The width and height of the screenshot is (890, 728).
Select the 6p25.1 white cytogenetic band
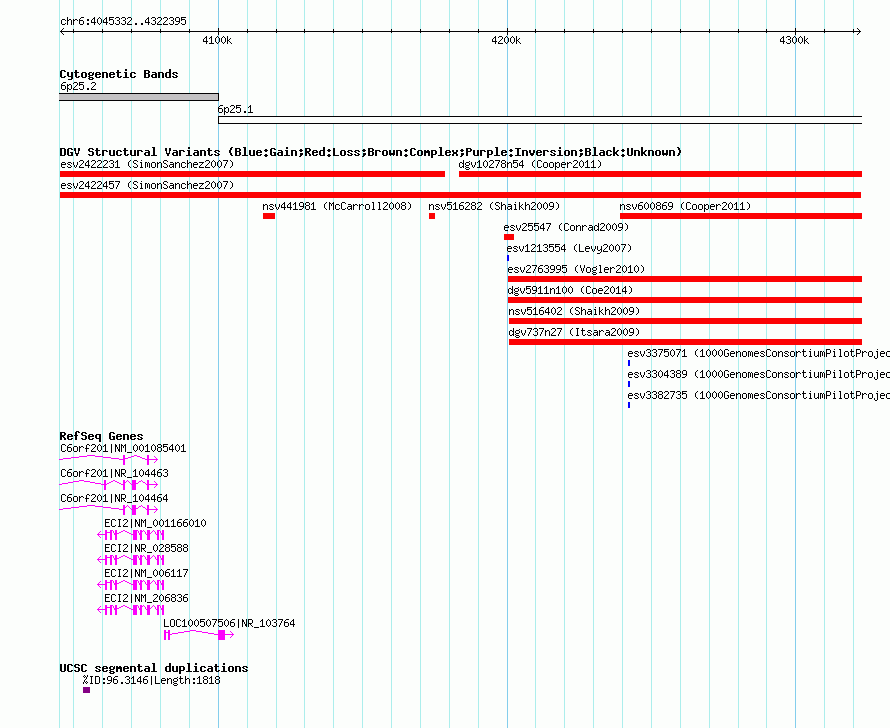coord(540,120)
